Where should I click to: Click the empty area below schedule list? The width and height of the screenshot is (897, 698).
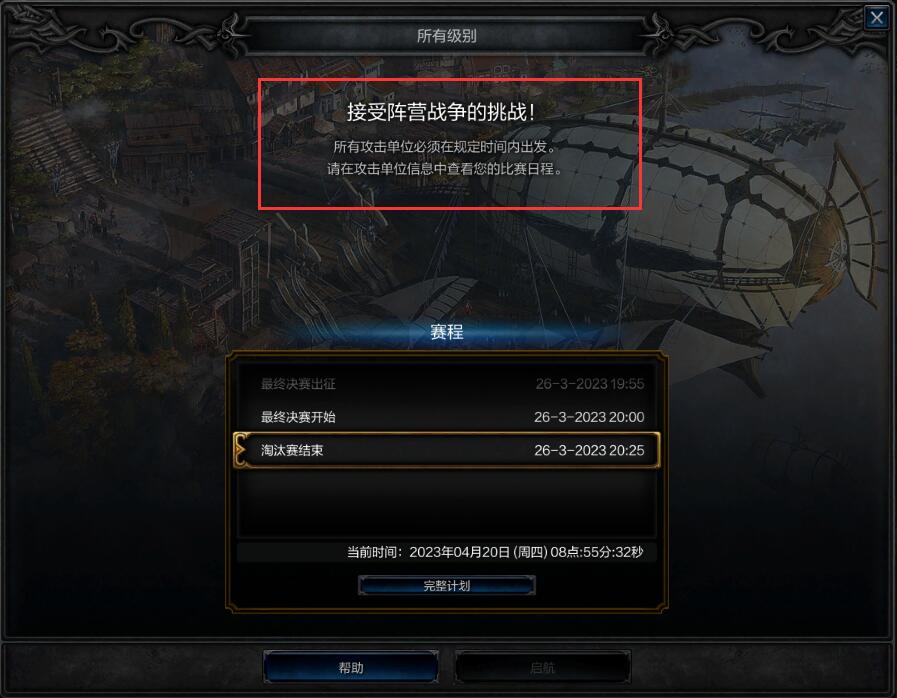coord(447,503)
